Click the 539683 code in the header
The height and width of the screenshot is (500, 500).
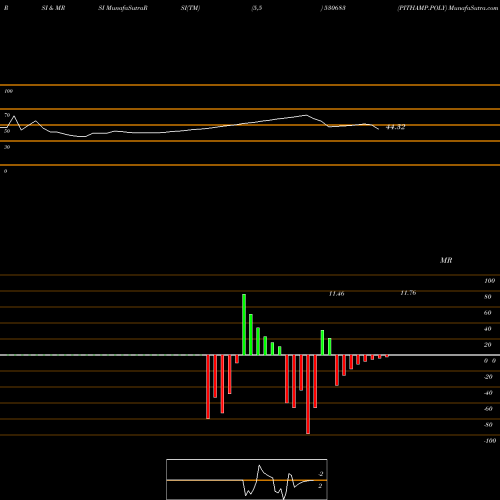click(x=334, y=8)
